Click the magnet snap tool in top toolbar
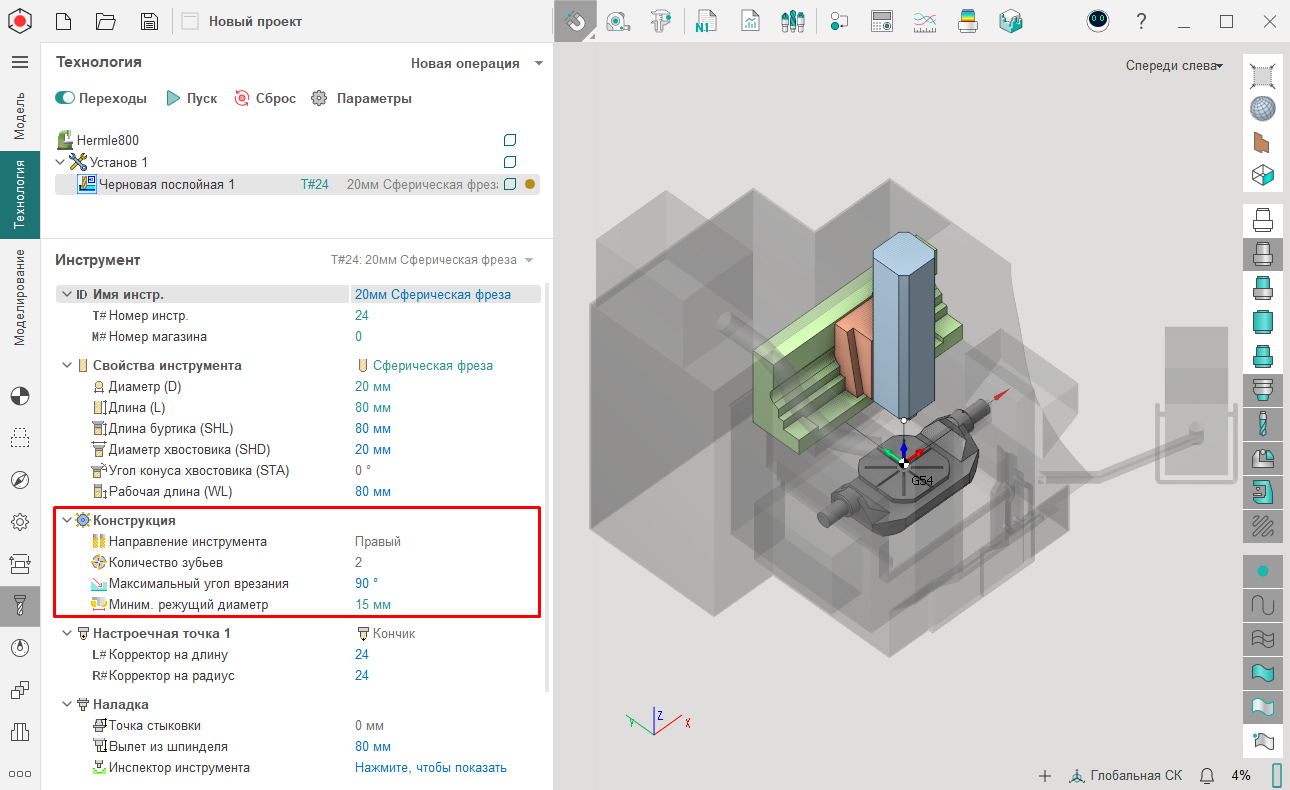The height and width of the screenshot is (790, 1290). coord(575,21)
